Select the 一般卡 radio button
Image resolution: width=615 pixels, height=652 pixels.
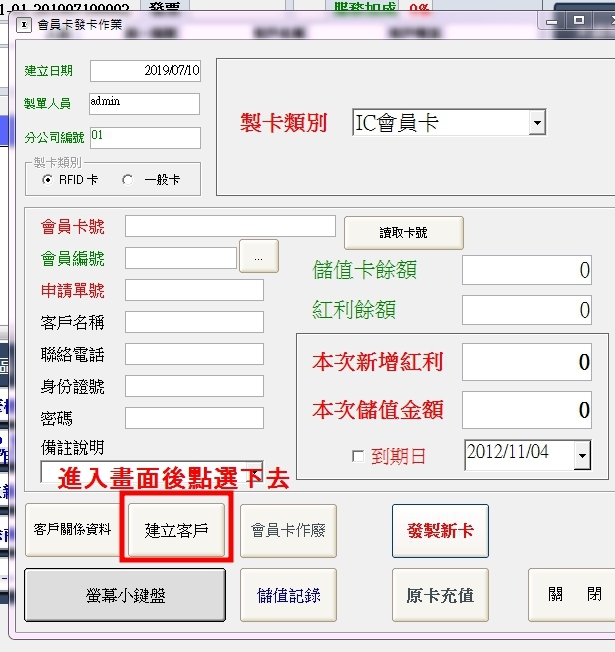(127, 180)
